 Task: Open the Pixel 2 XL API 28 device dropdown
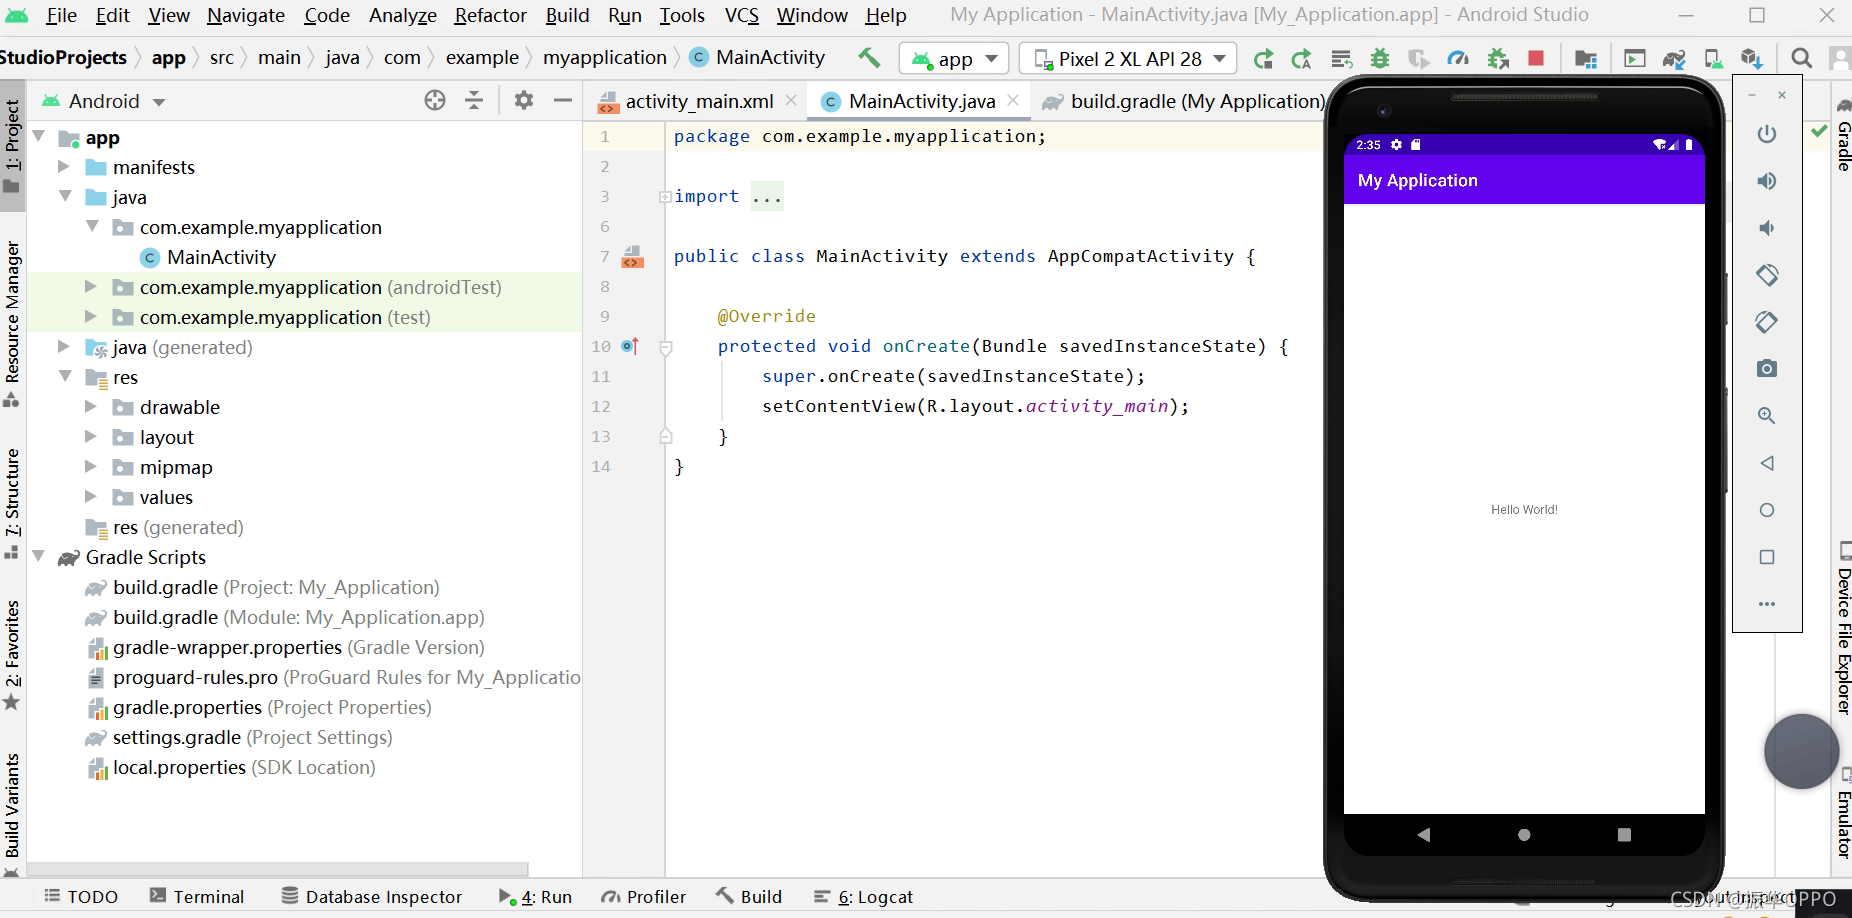tap(1128, 59)
